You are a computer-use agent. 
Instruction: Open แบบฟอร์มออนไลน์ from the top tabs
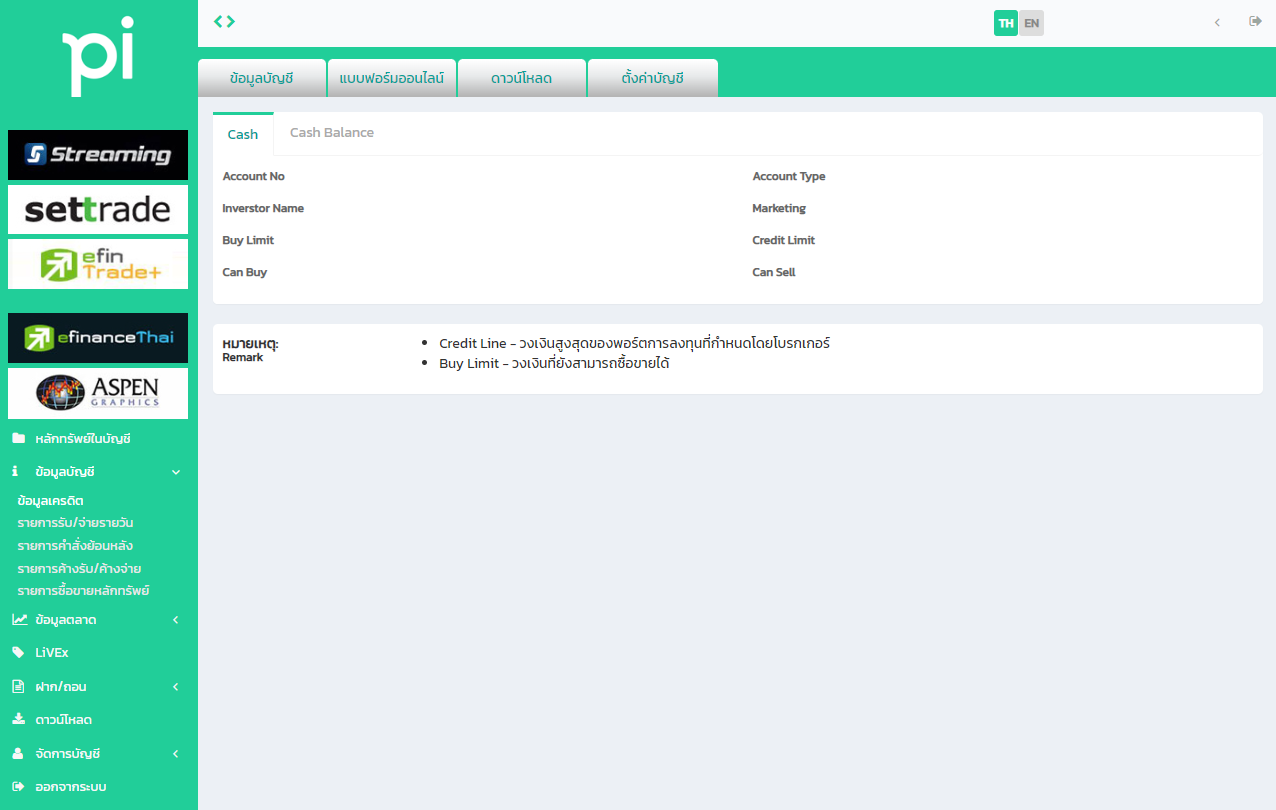tap(392, 76)
